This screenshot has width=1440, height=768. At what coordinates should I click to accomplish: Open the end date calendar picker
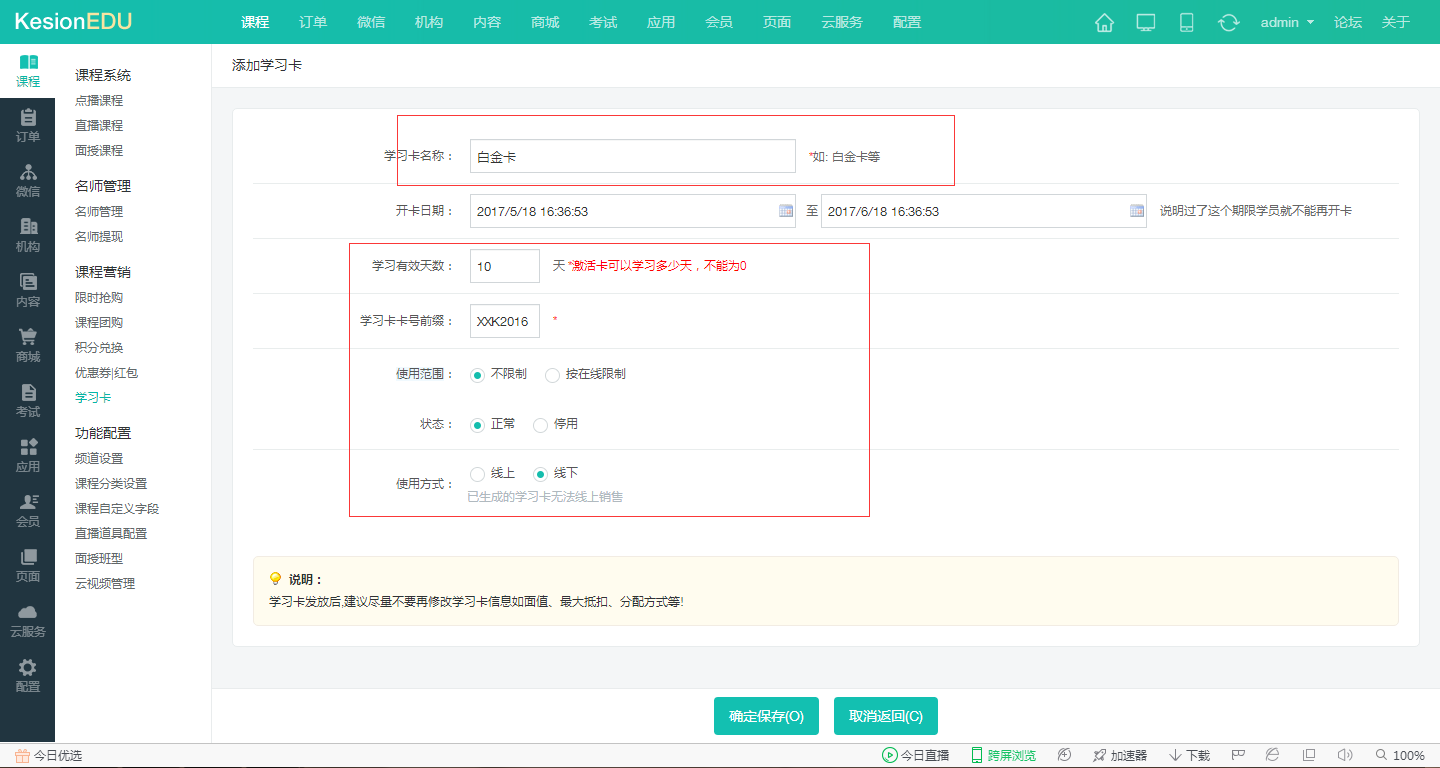pyautogui.click(x=1136, y=211)
